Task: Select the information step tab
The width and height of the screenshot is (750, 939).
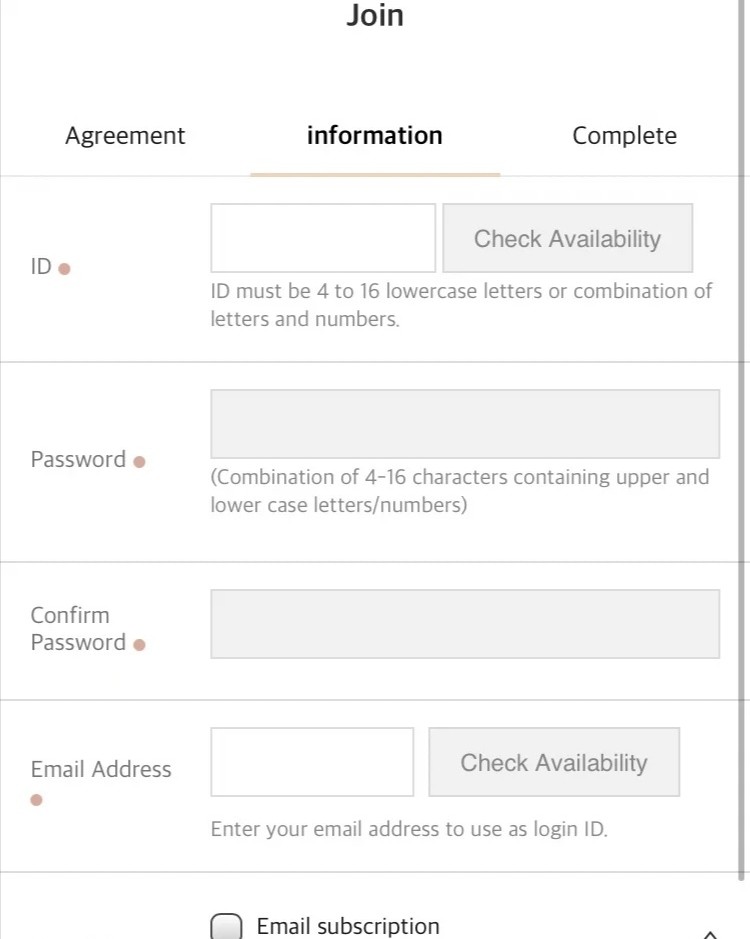Action: (x=375, y=135)
